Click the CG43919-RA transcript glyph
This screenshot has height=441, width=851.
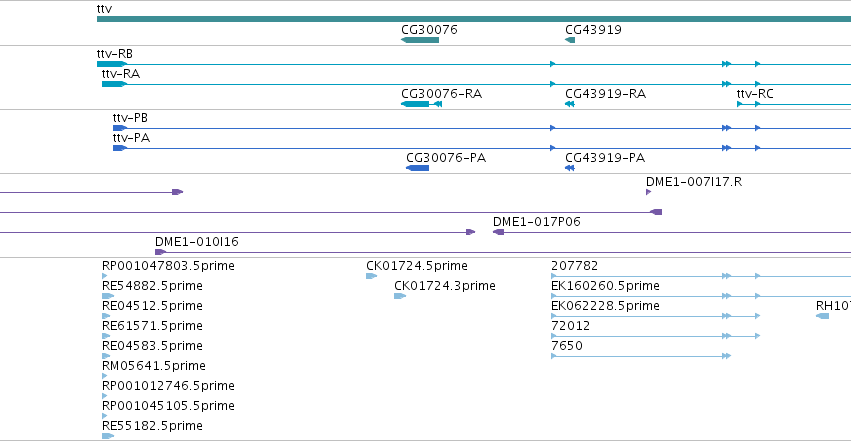tap(570, 104)
